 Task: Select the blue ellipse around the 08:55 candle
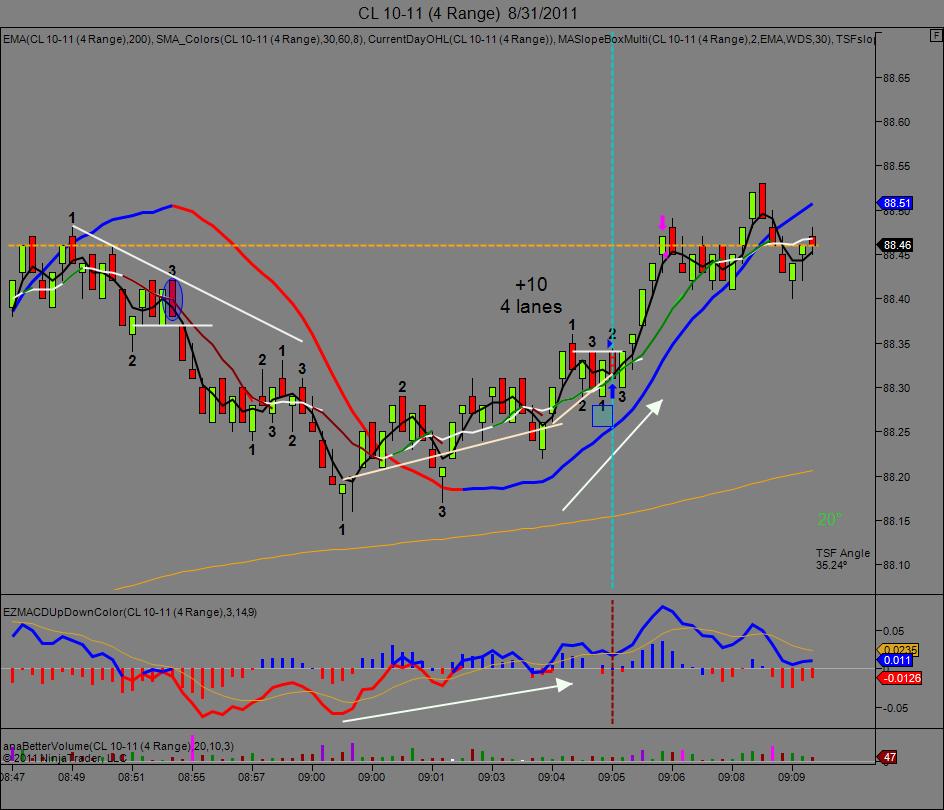pos(173,299)
